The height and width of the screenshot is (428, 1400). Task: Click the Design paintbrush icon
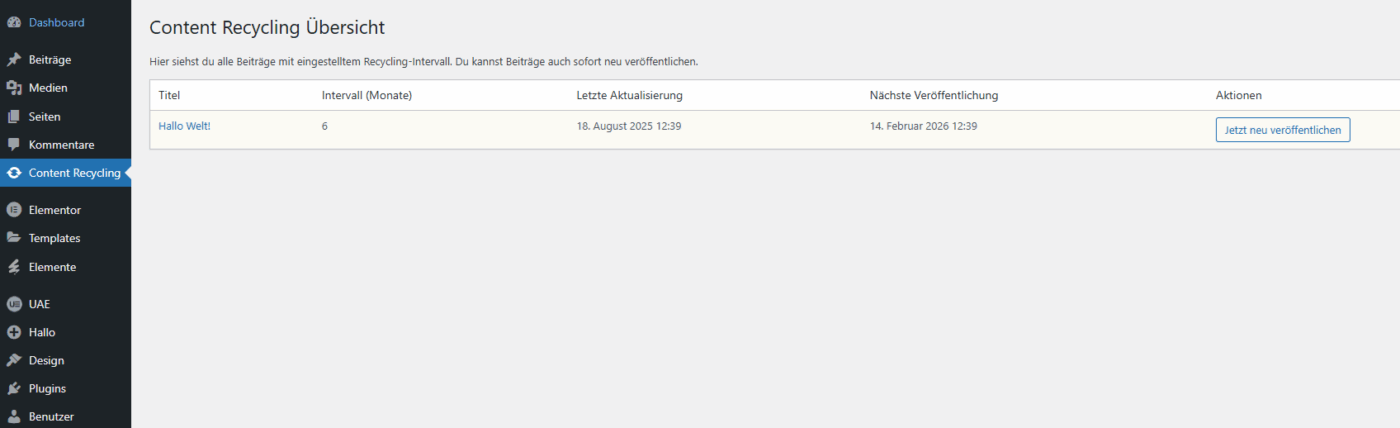tap(14, 360)
